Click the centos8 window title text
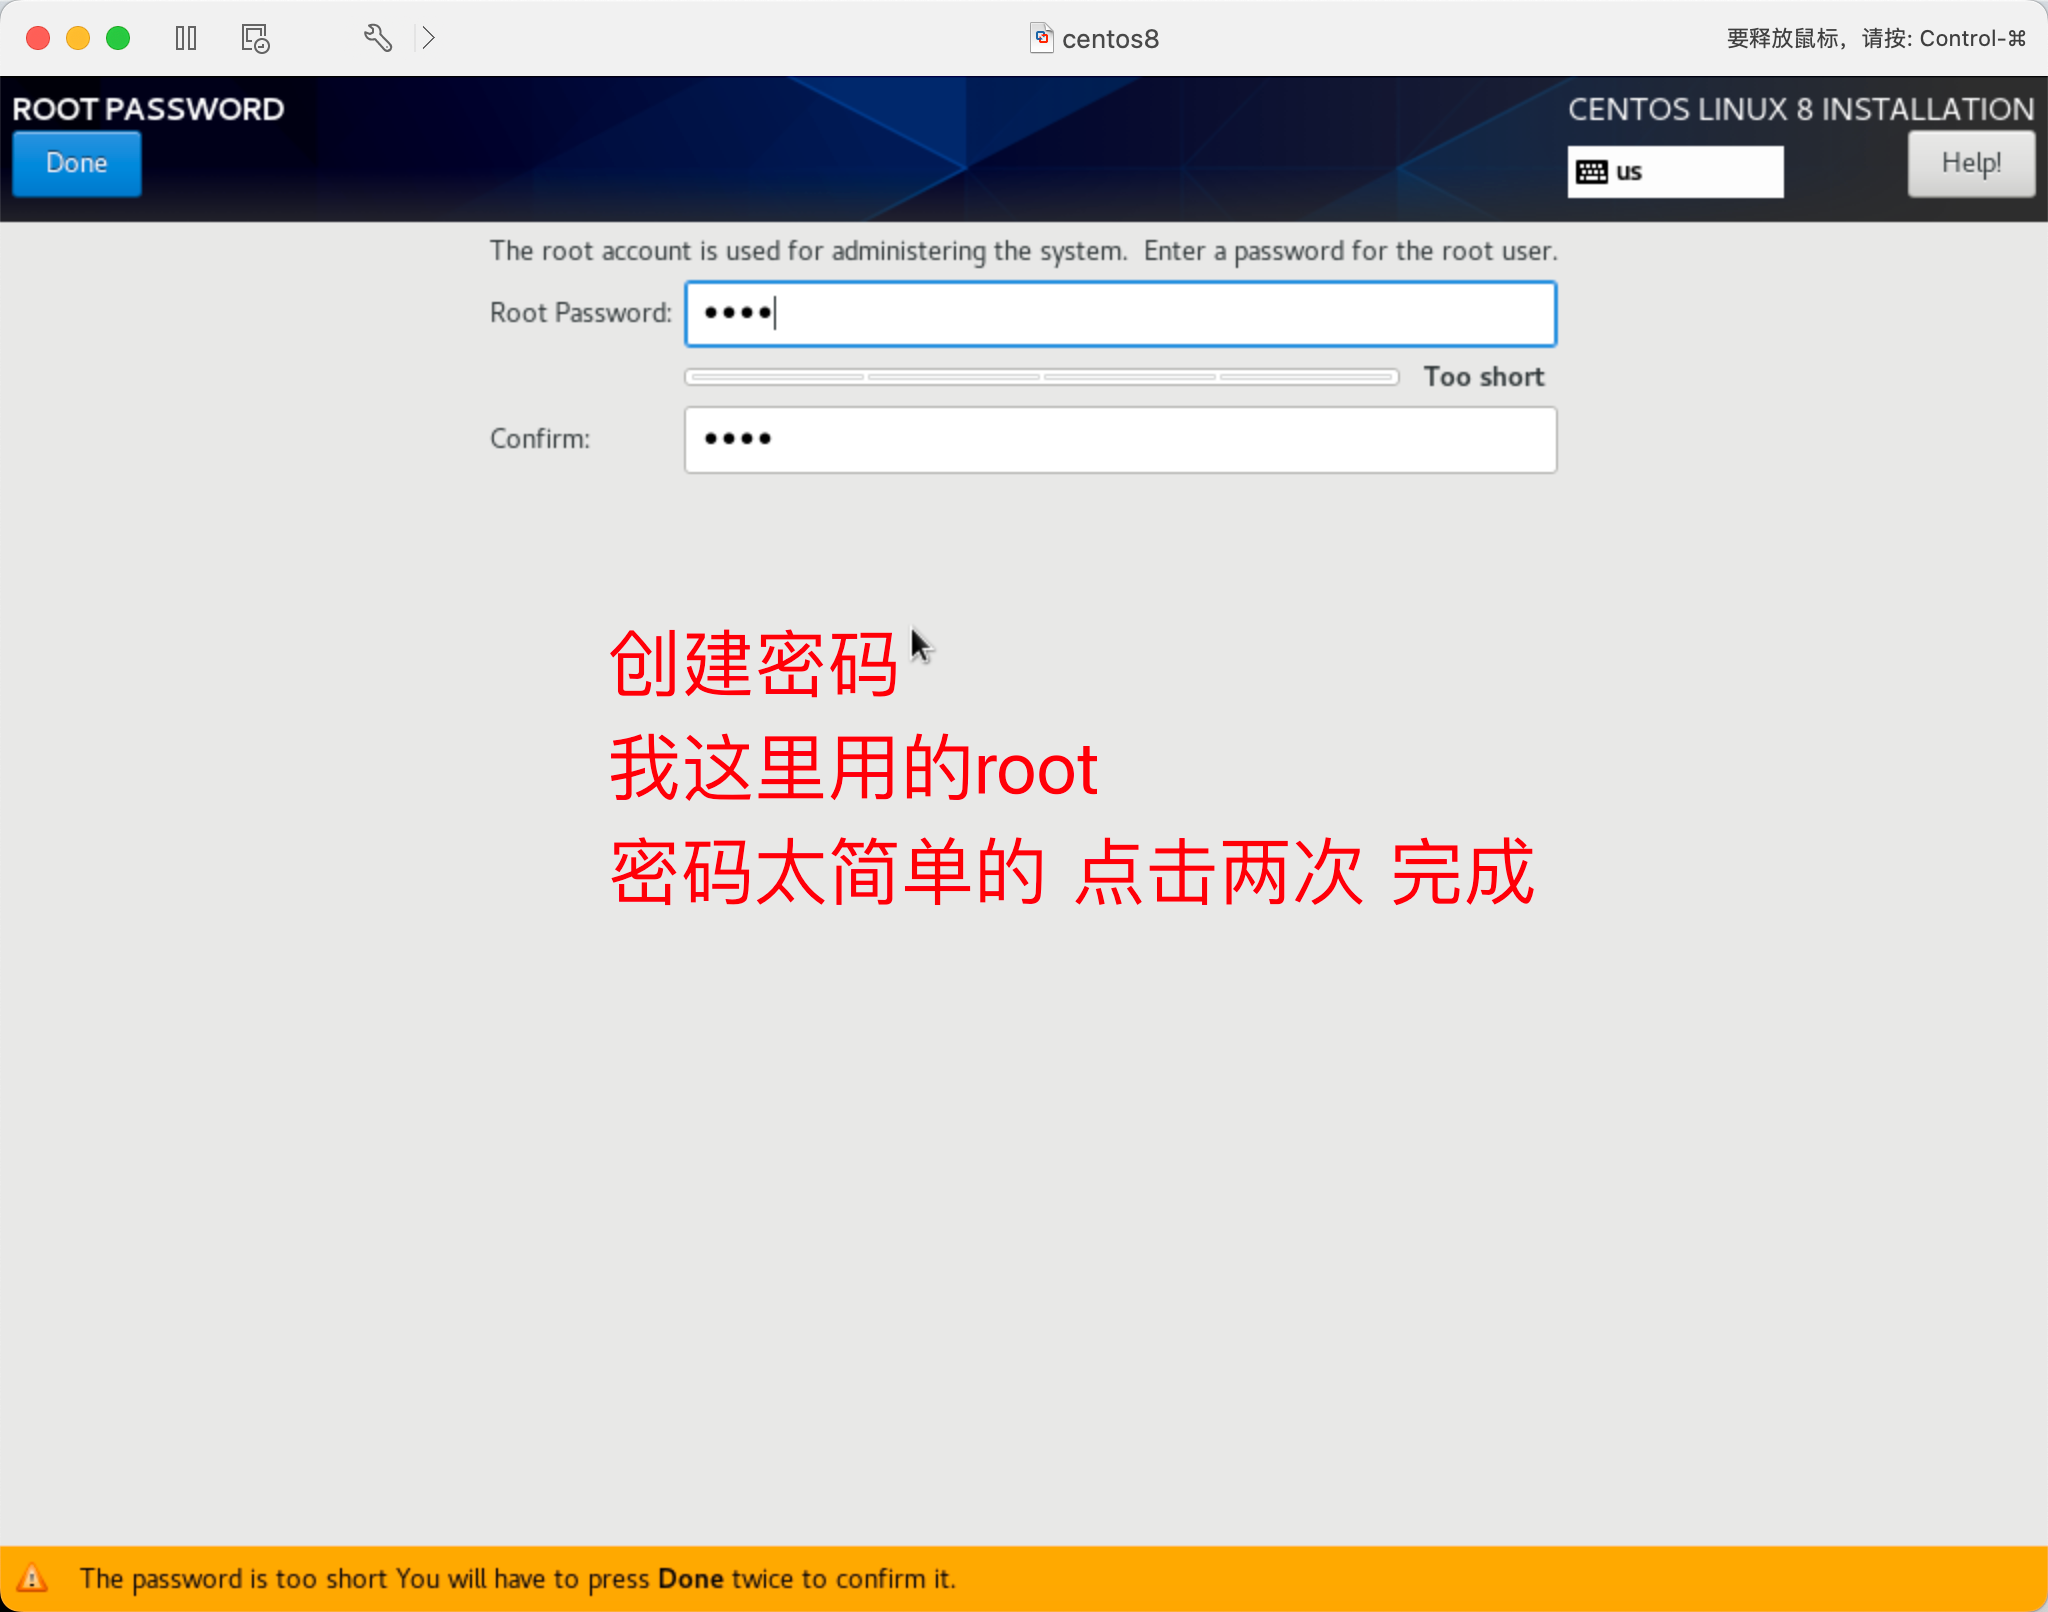Screen dimensions: 2048x1612 coord(1110,39)
